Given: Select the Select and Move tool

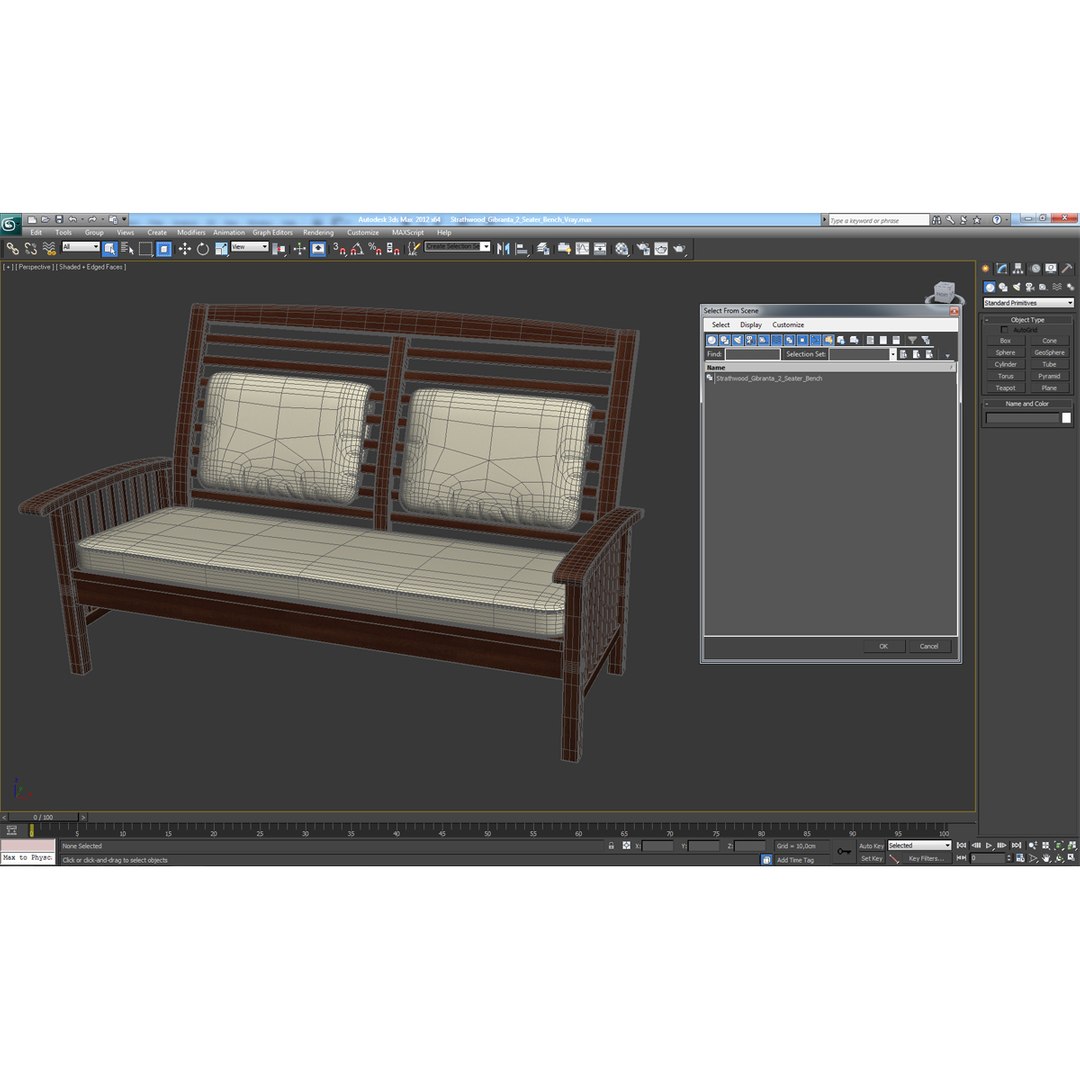Looking at the screenshot, I should click(x=185, y=249).
